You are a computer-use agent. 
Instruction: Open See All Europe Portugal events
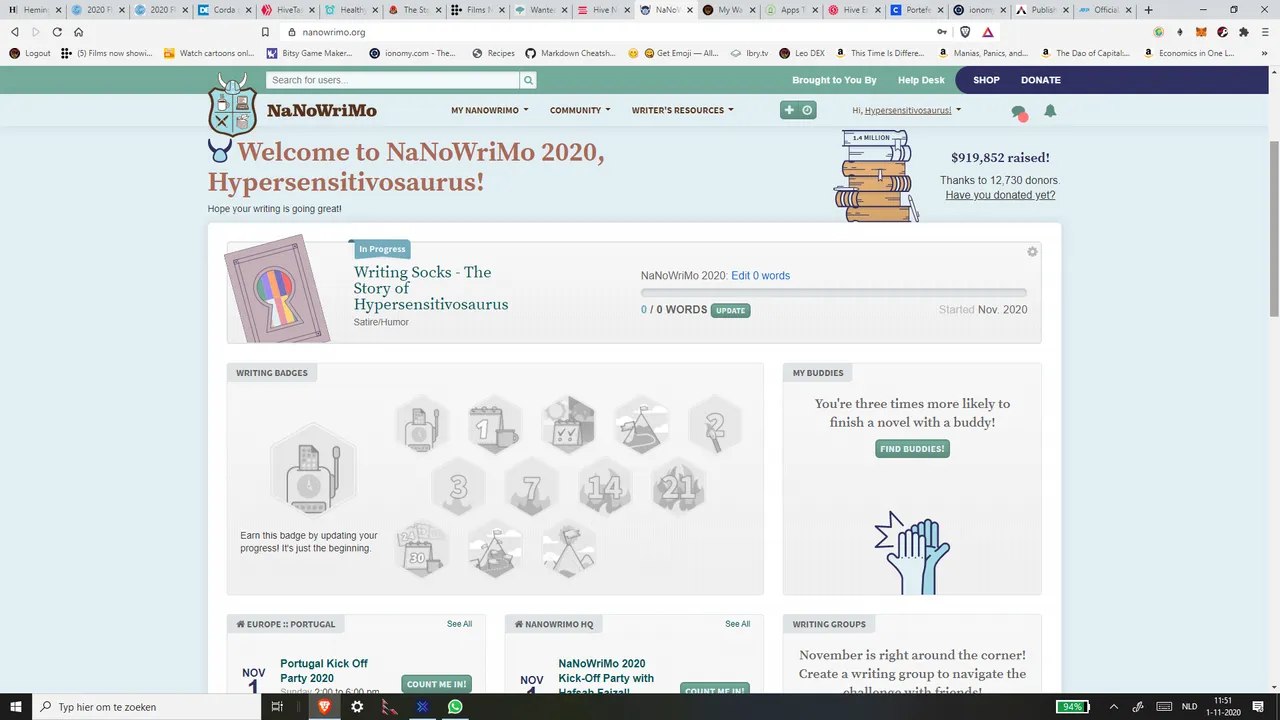click(459, 624)
